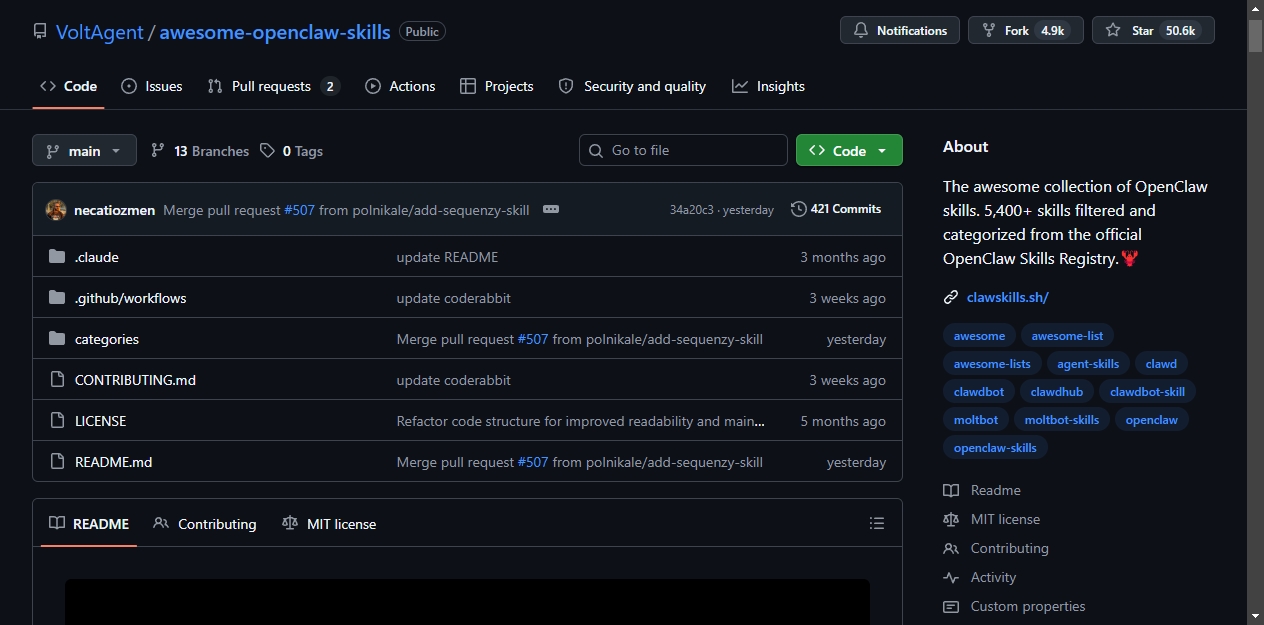
Task: Click the scrollbar down arrow
Action: point(1255,616)
